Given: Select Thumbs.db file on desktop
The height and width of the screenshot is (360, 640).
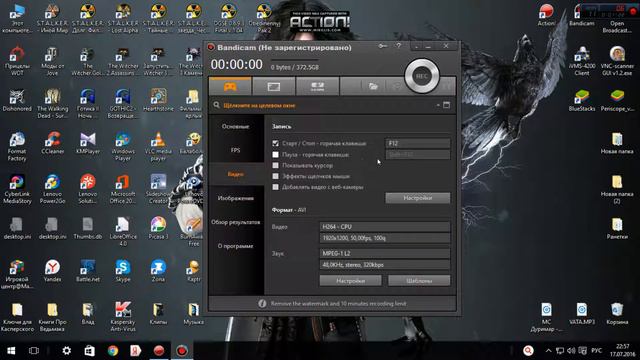Looking at the screenshot, I should coord(88,228).
